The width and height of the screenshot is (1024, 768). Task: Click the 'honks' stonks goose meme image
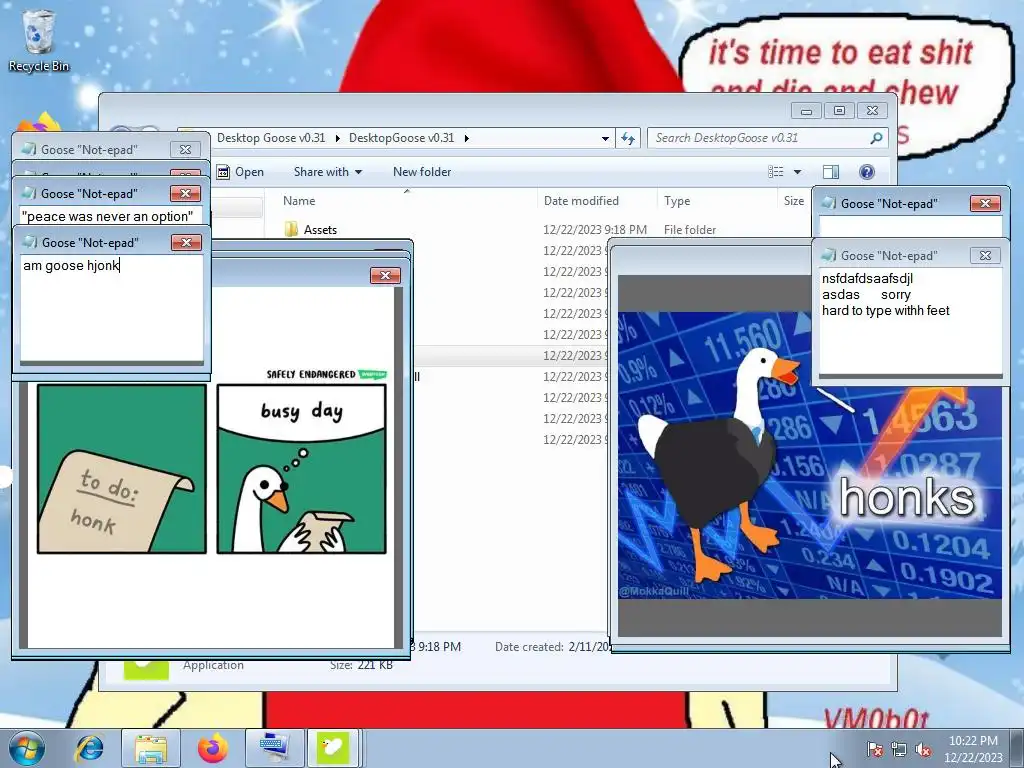[810, 455]
